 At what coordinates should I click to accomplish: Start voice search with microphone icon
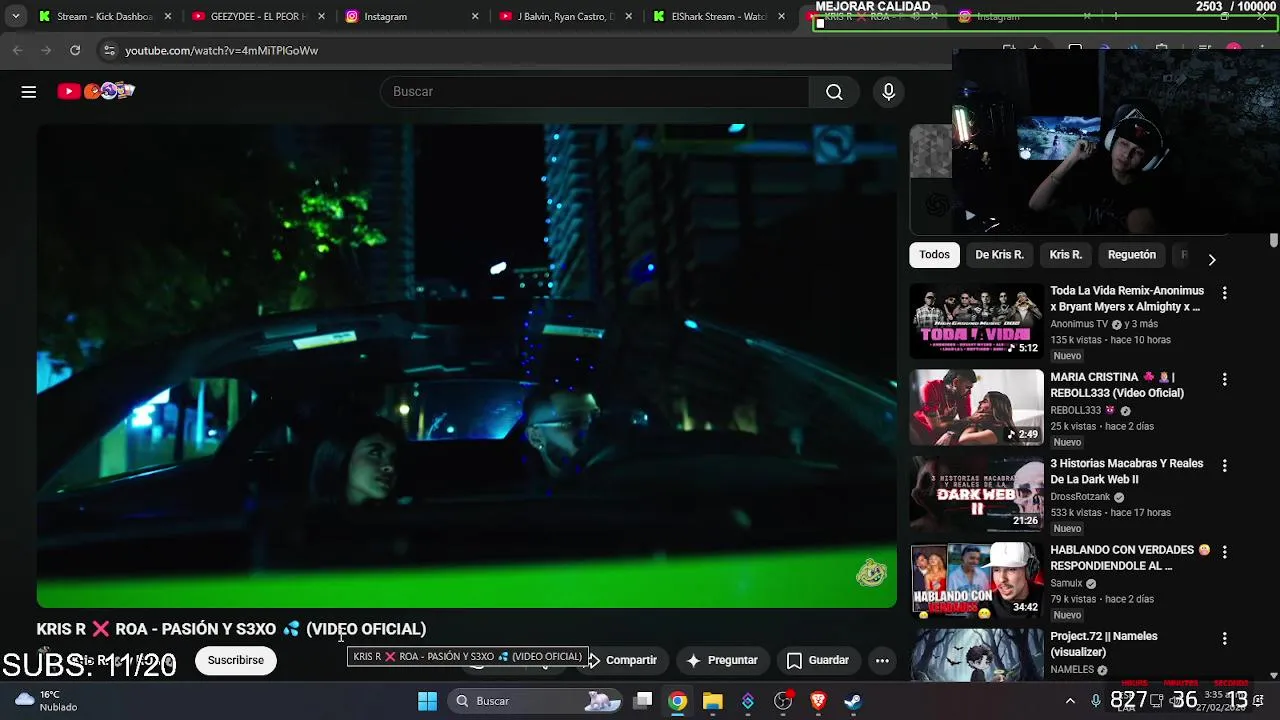(x=888, y=92)
